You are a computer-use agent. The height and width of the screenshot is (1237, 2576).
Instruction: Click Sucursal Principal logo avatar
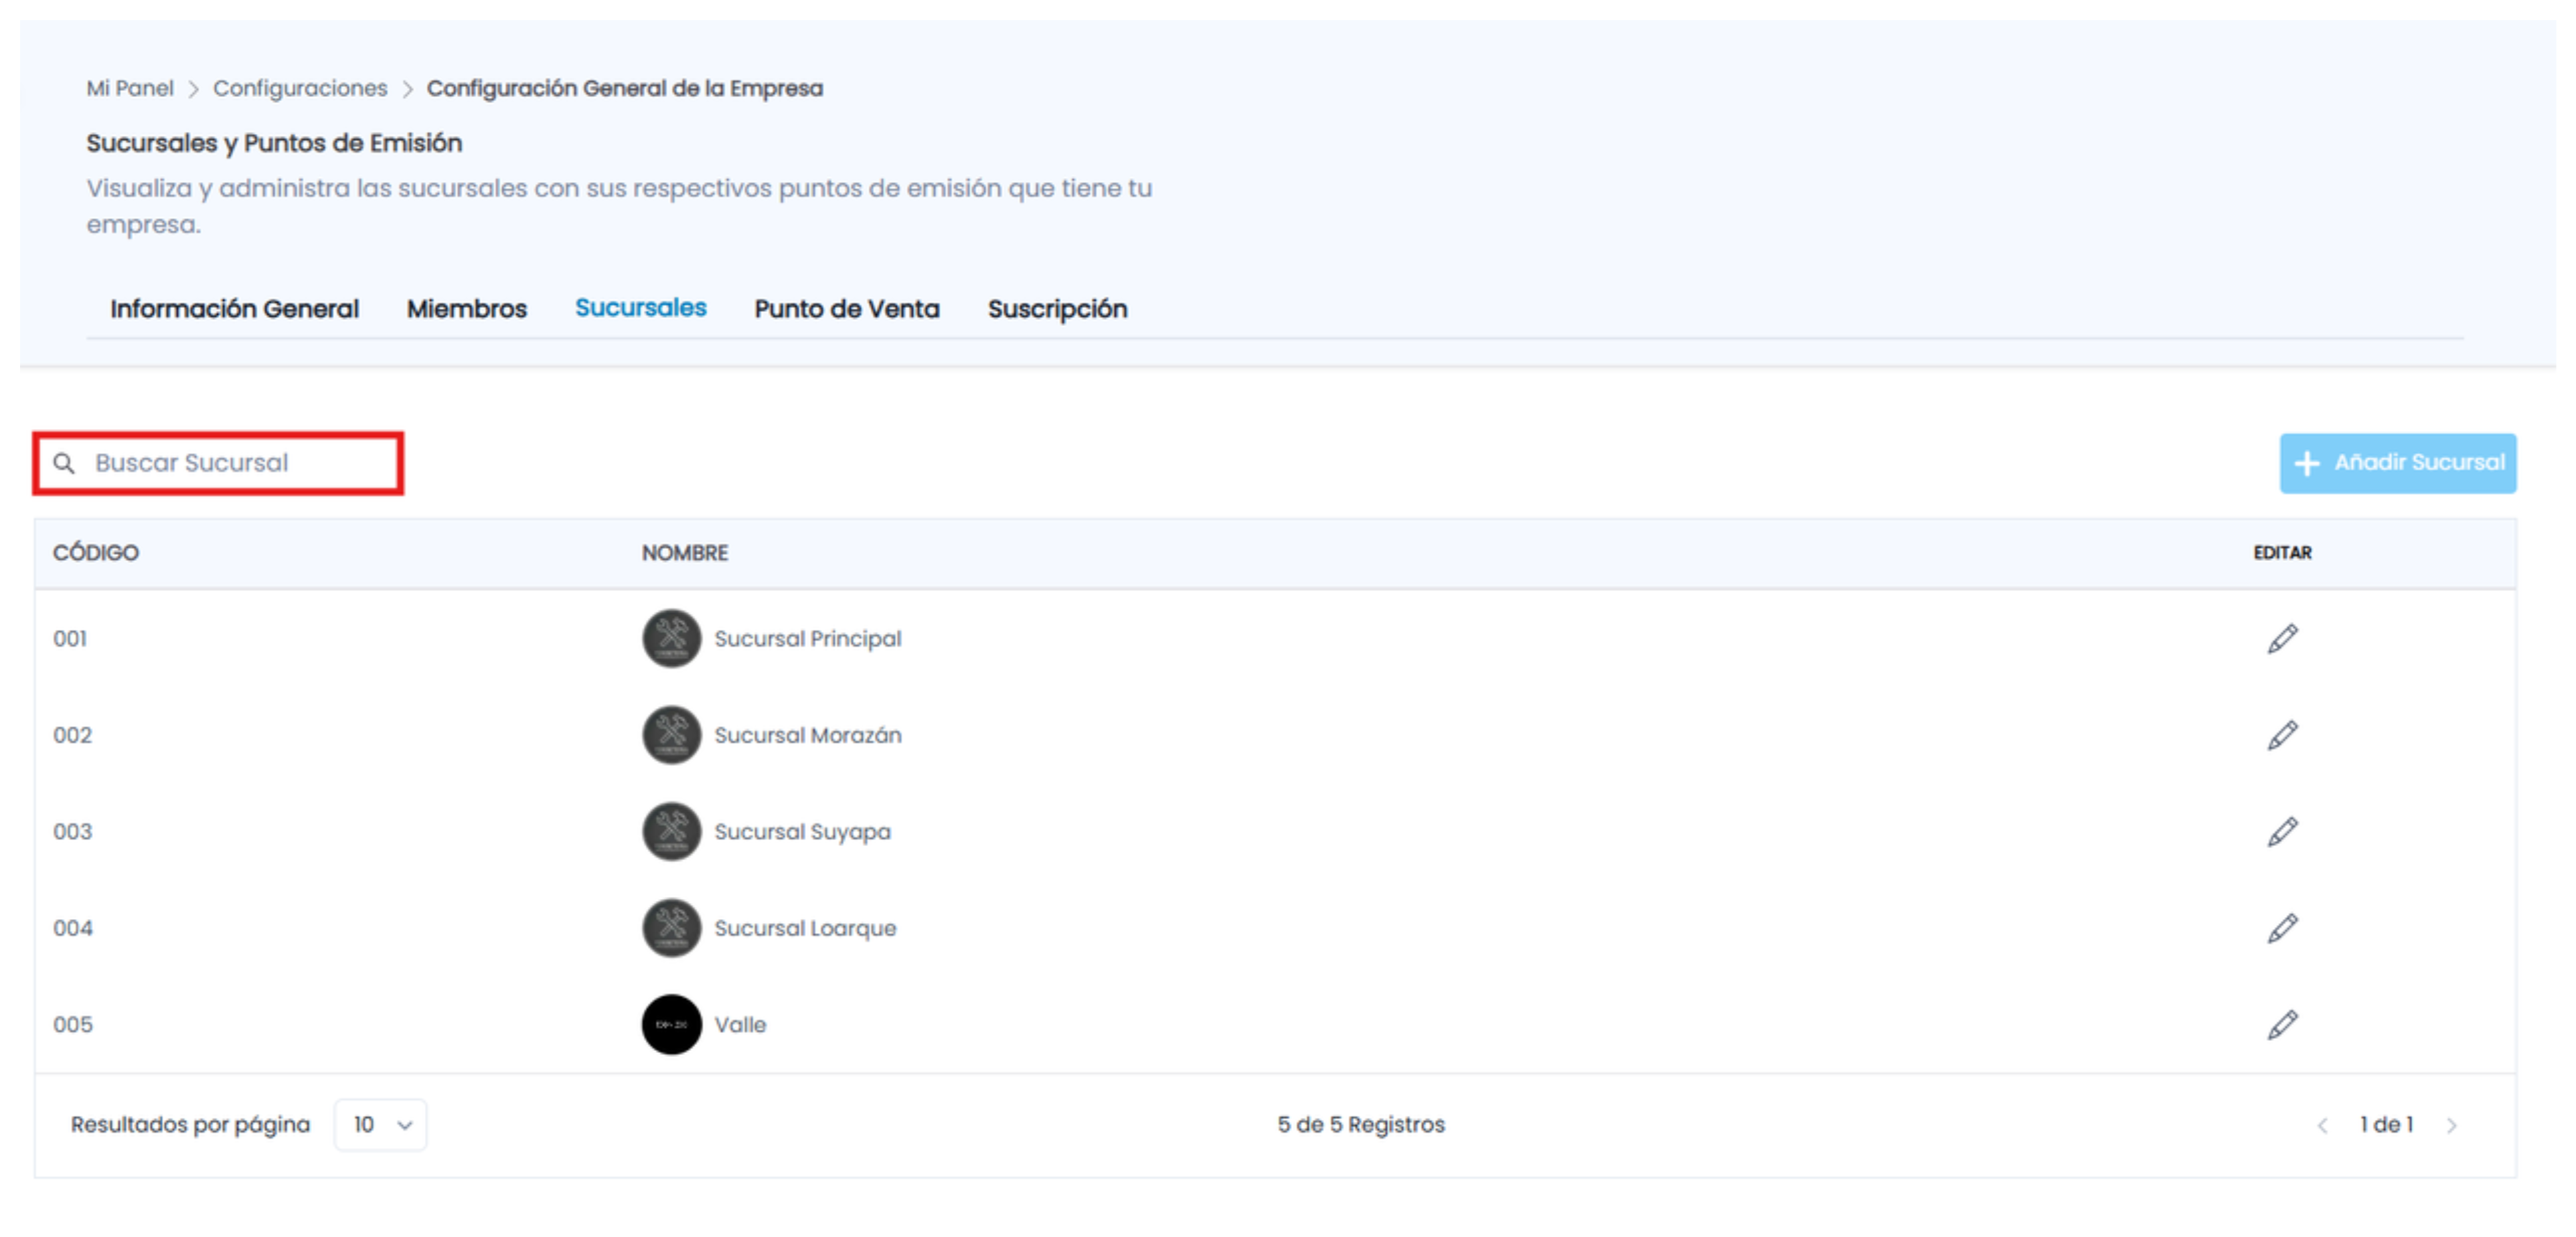pyautogui.click(x=671, y=638)
